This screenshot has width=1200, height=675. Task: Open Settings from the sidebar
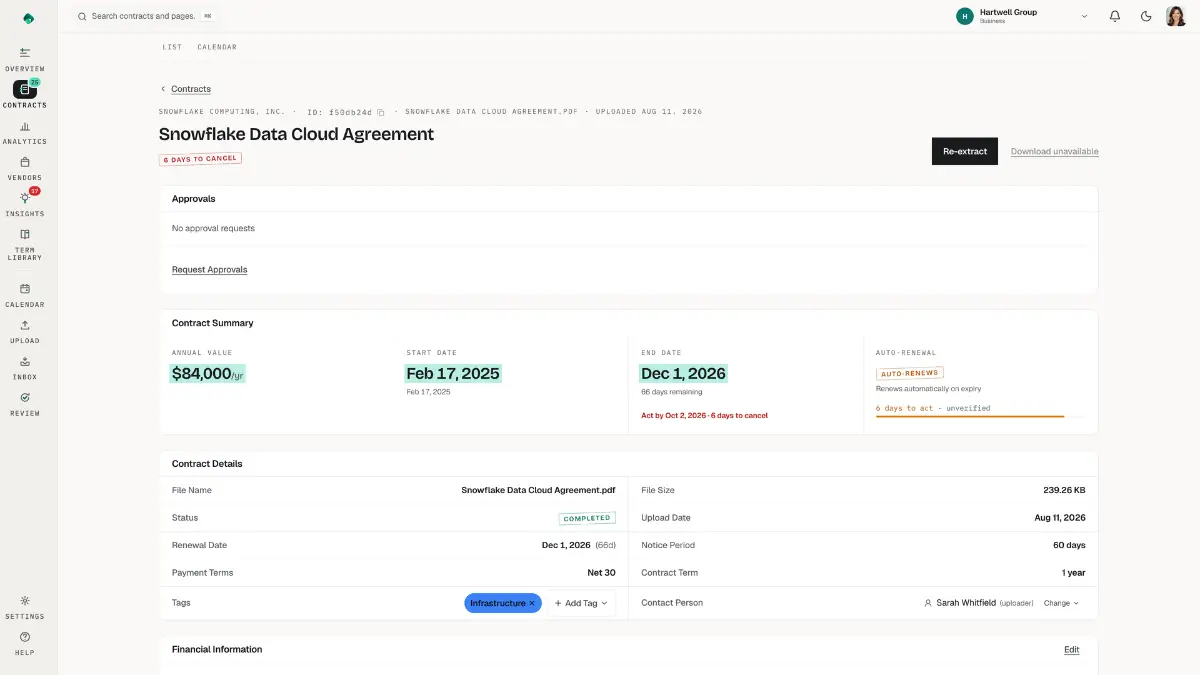pyautogui.click(x=25, y=607)
